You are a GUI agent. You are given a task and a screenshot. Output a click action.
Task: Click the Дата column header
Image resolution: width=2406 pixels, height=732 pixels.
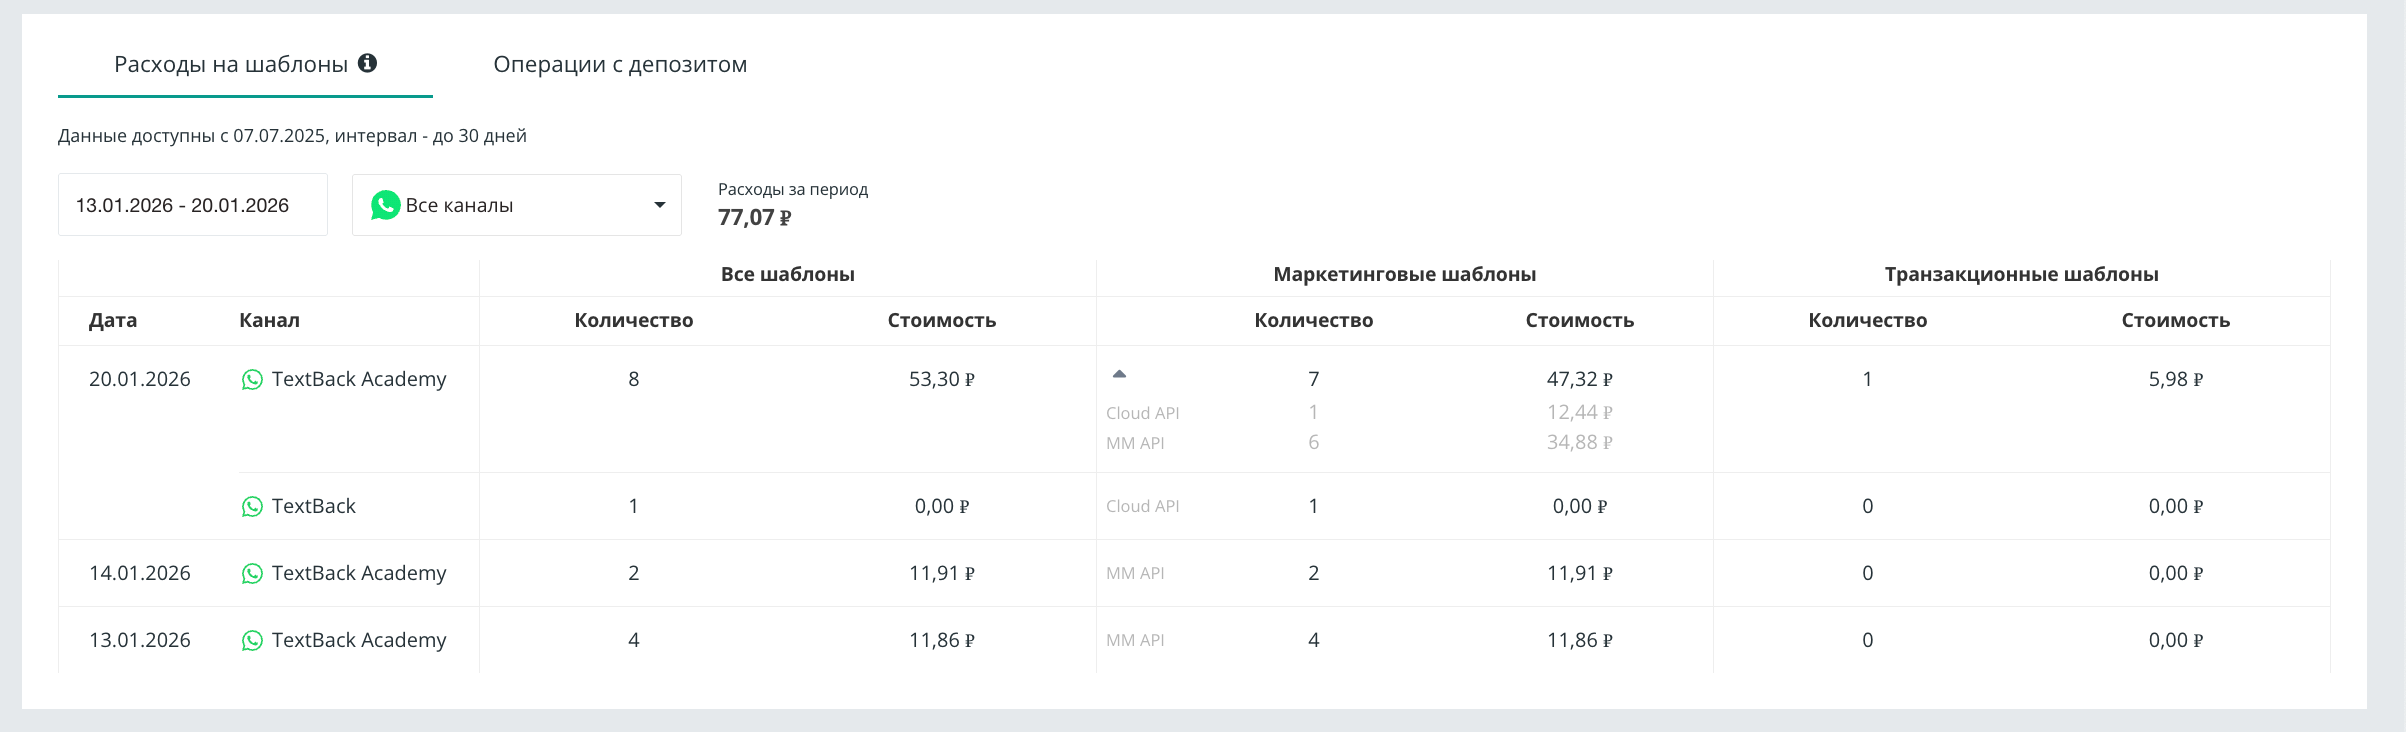(x=113, y=320)
